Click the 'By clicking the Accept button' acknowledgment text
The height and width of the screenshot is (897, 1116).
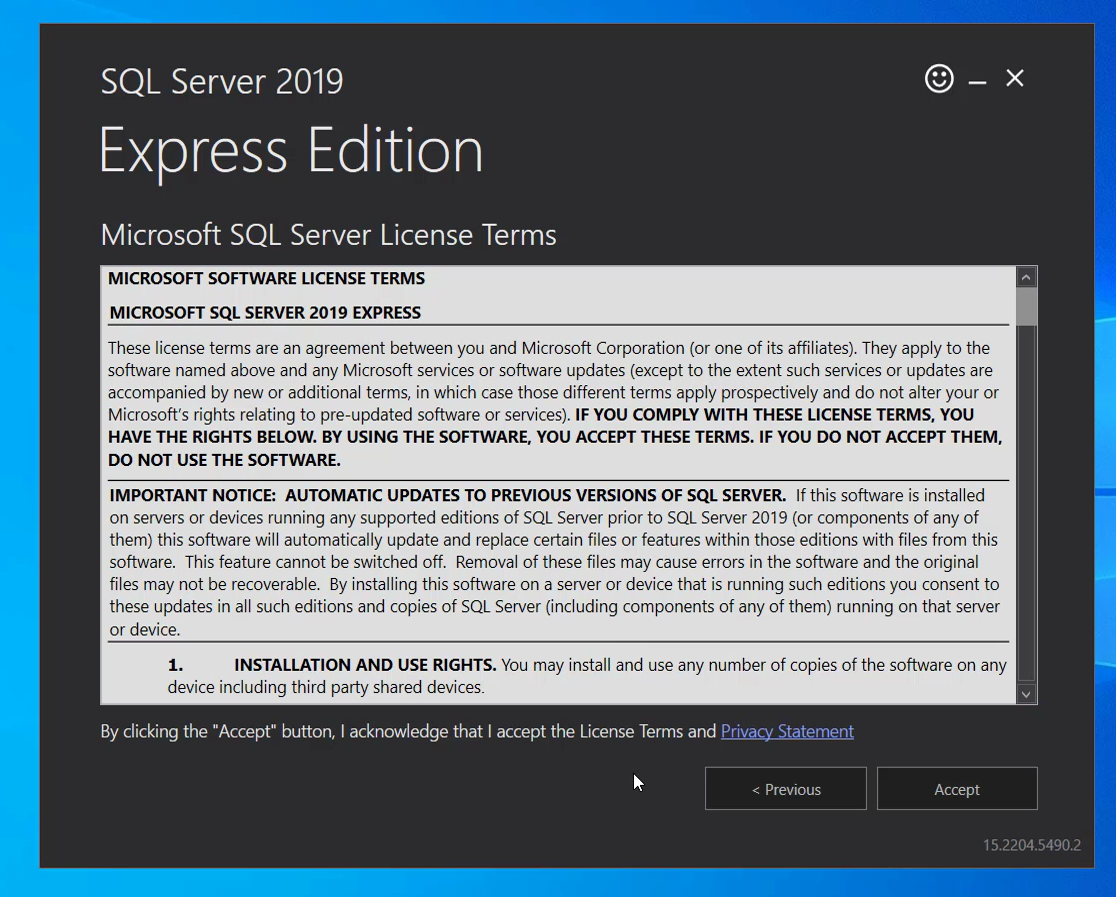(x=408, y=731)
